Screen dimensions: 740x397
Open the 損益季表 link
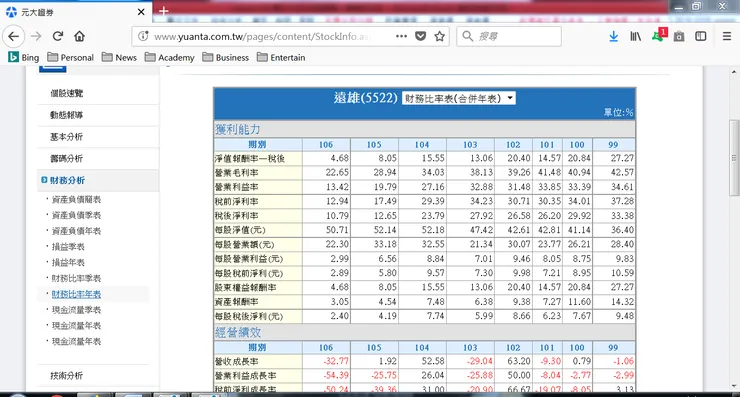[68, 246]
